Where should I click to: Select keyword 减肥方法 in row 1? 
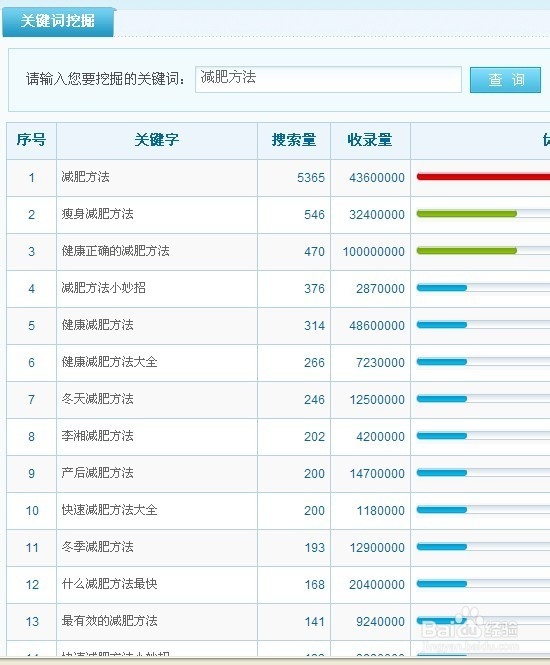tap(85, 177)
